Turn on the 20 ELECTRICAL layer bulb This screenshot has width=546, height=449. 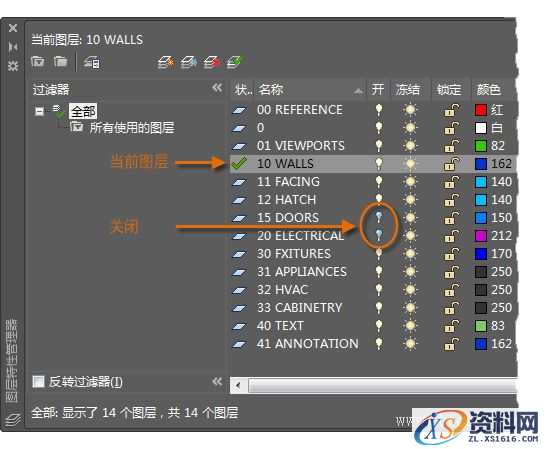[379, 235]
